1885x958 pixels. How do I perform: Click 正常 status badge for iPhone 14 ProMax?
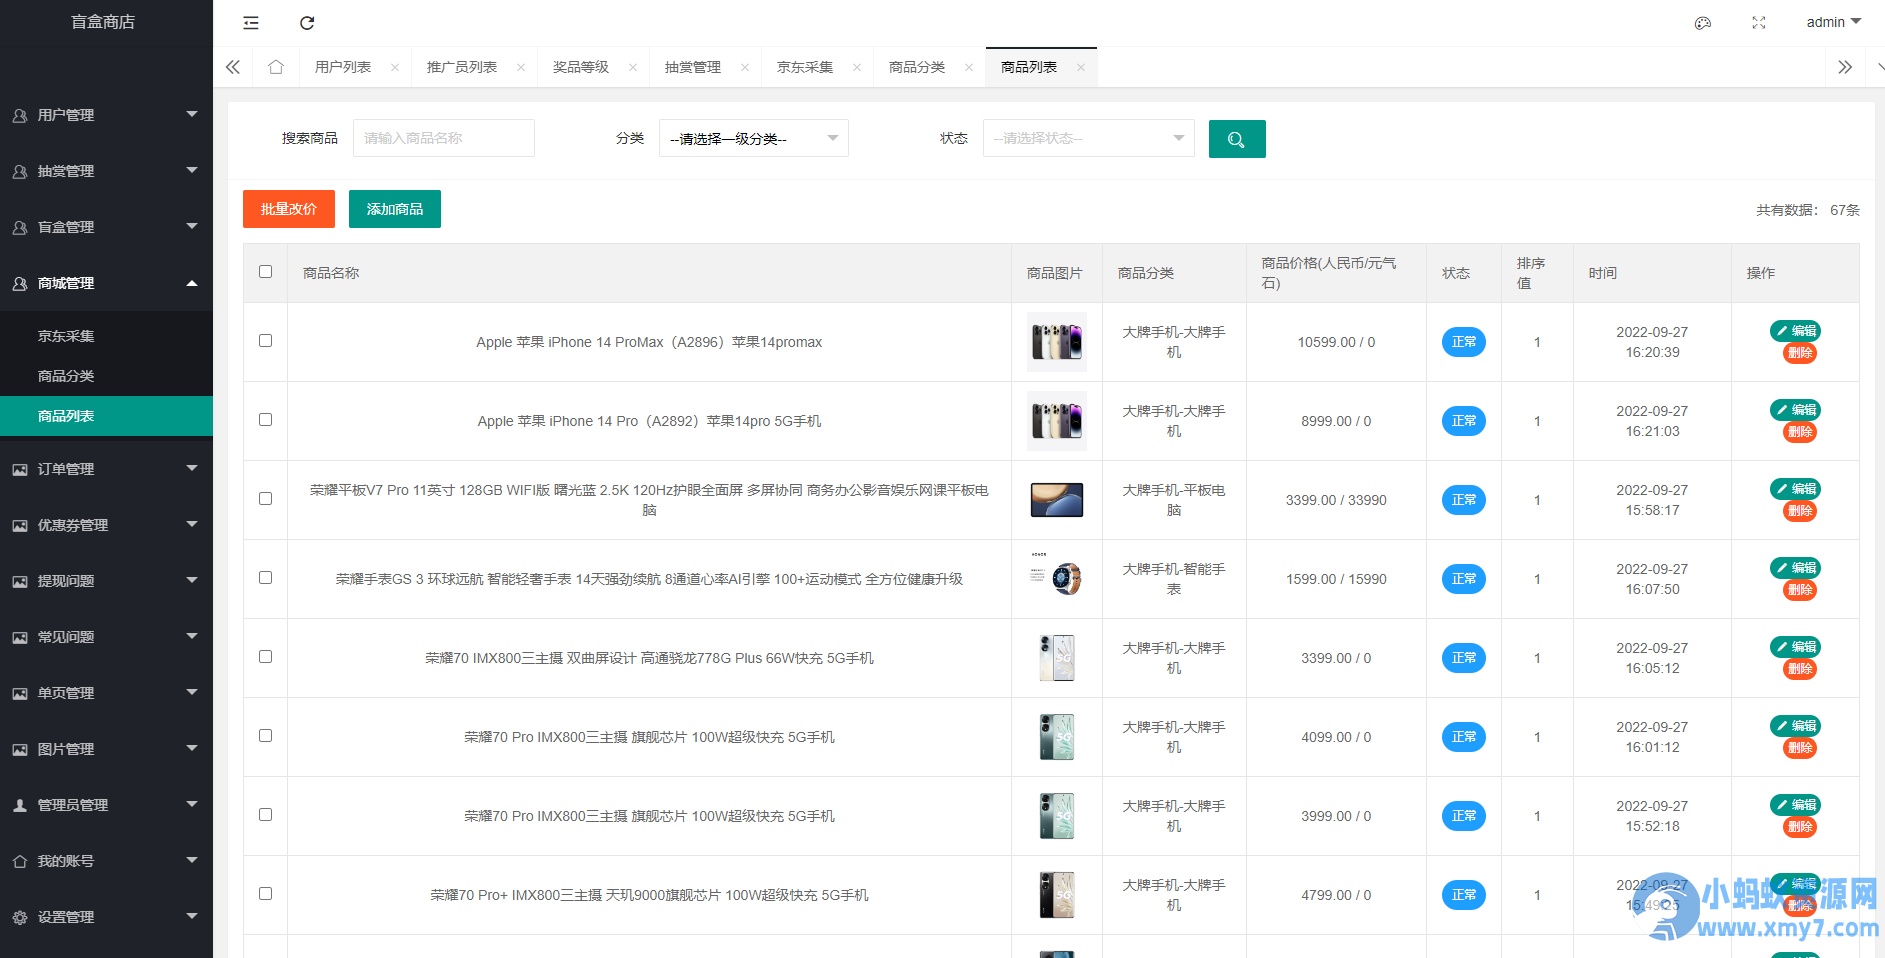(x=1463, y=342)
